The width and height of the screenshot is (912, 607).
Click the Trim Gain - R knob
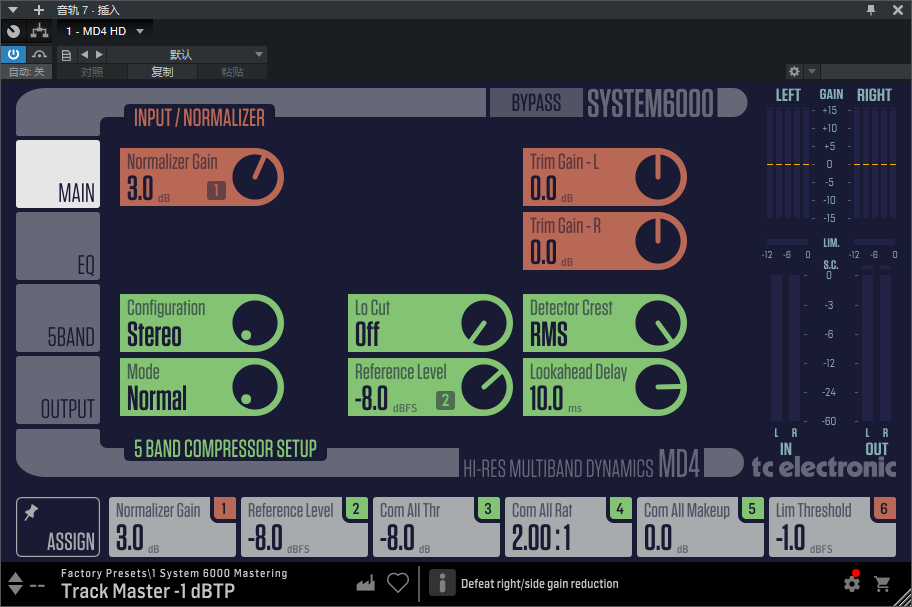pyautogui.click(x=658, y=241)
